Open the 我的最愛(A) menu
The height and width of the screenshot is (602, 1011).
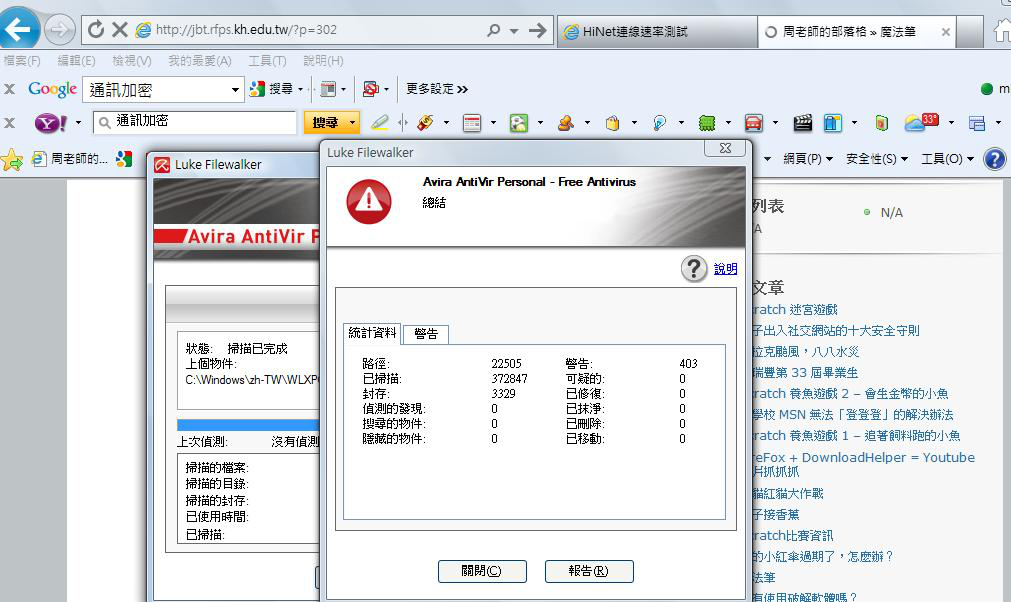click(200, 61)
